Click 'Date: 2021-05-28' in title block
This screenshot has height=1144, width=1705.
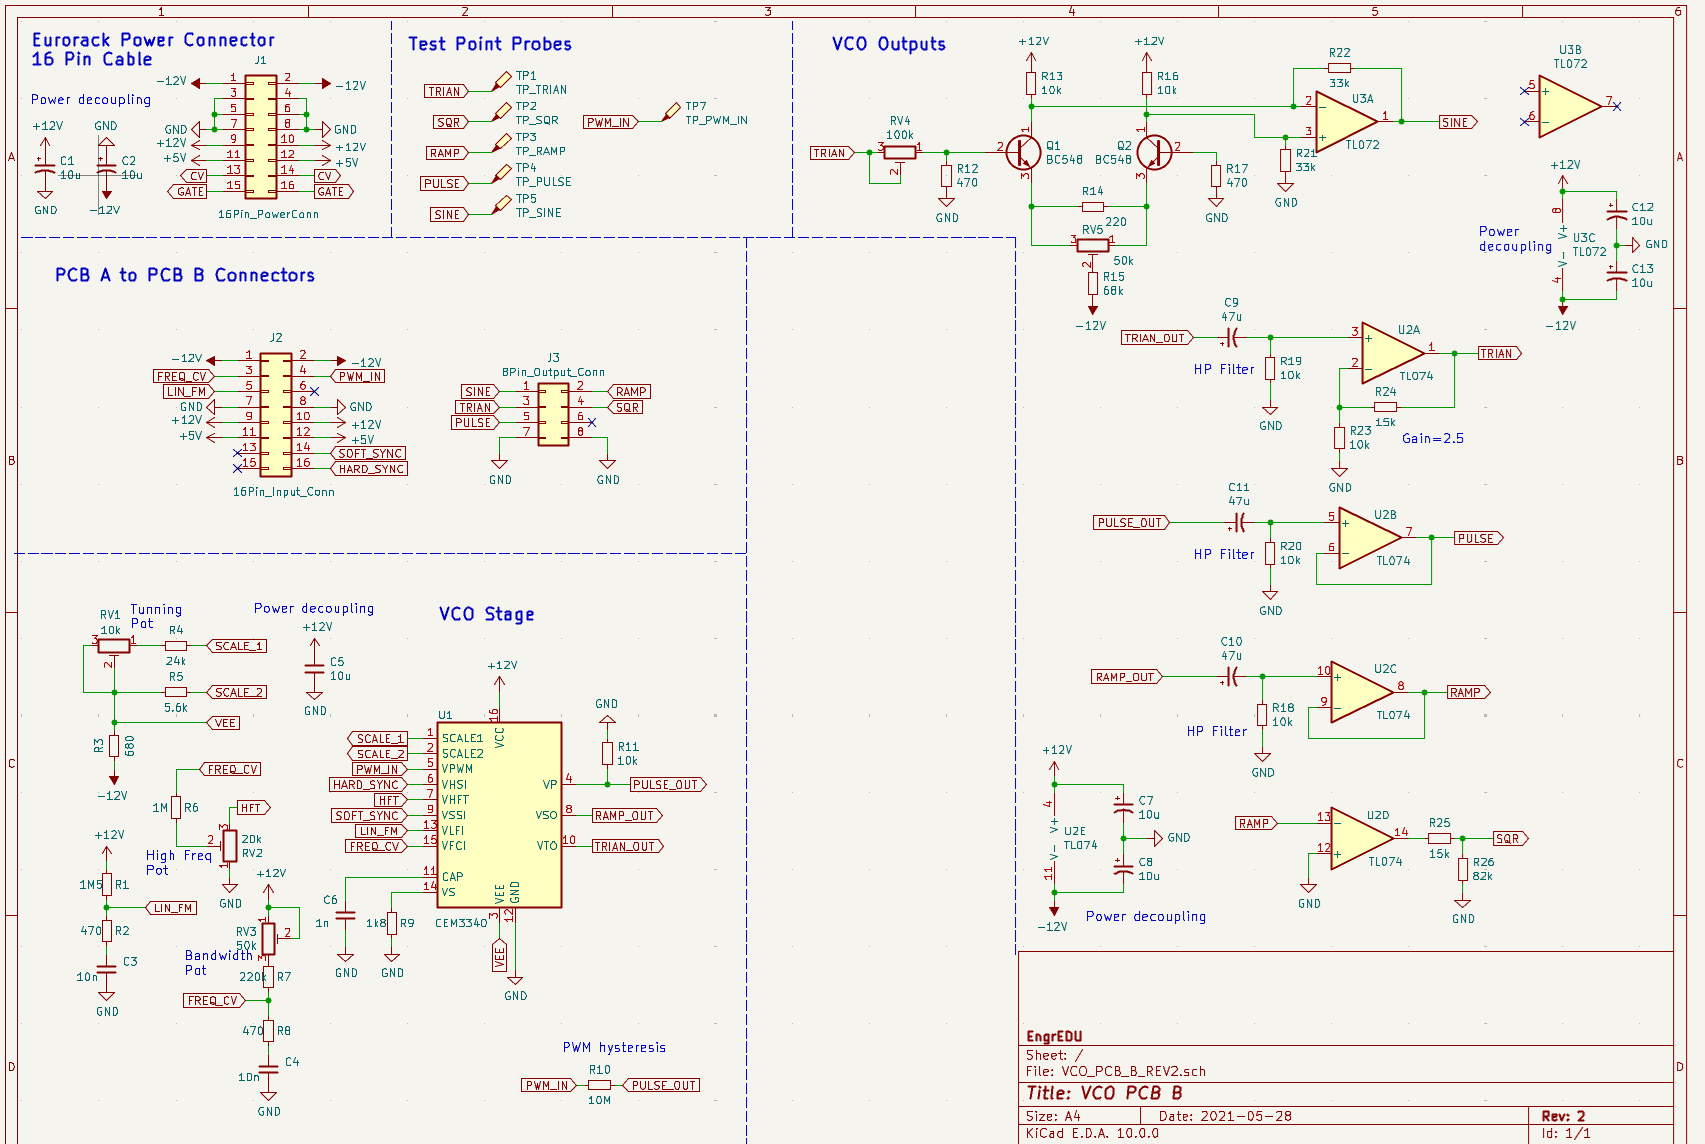point(1225,1116)
